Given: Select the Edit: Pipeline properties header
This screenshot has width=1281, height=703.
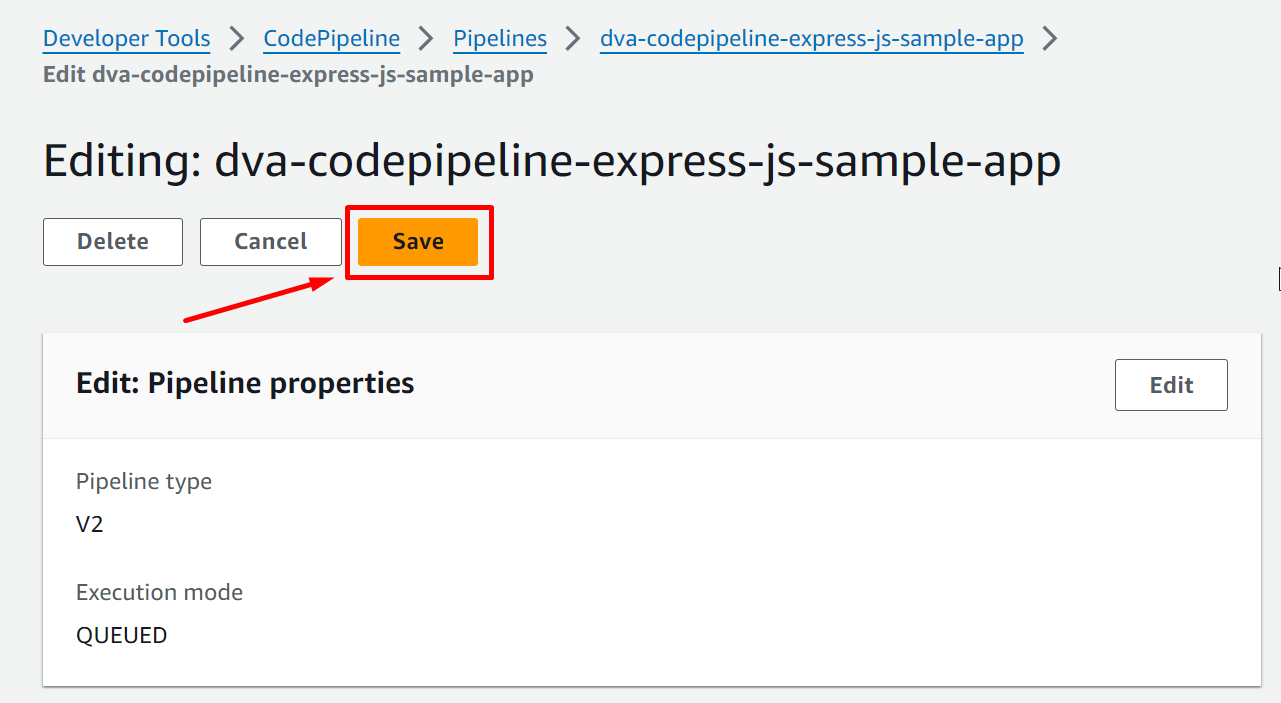Looking at the screenshot, I should click(x=245, y=383).
